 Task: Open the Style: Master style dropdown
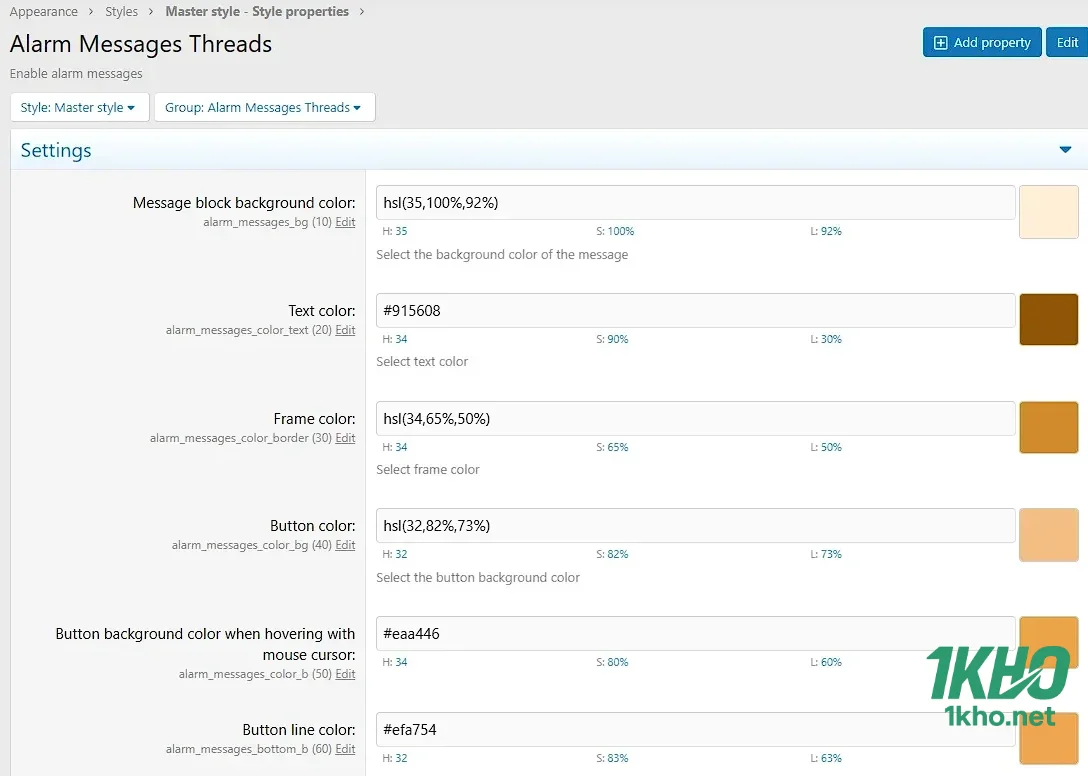[x=79, y=107]
